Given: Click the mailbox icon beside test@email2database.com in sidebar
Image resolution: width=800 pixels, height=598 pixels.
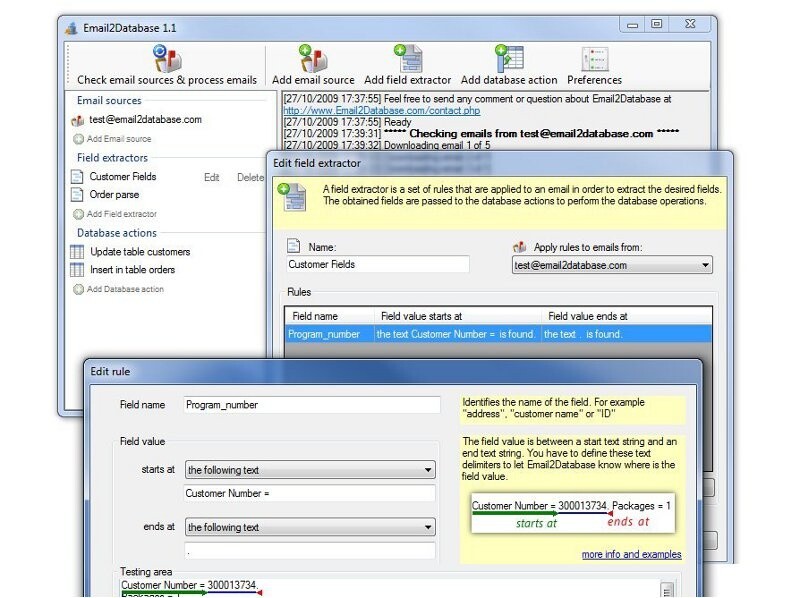Looking at the screenshot, I should [78, 120].
